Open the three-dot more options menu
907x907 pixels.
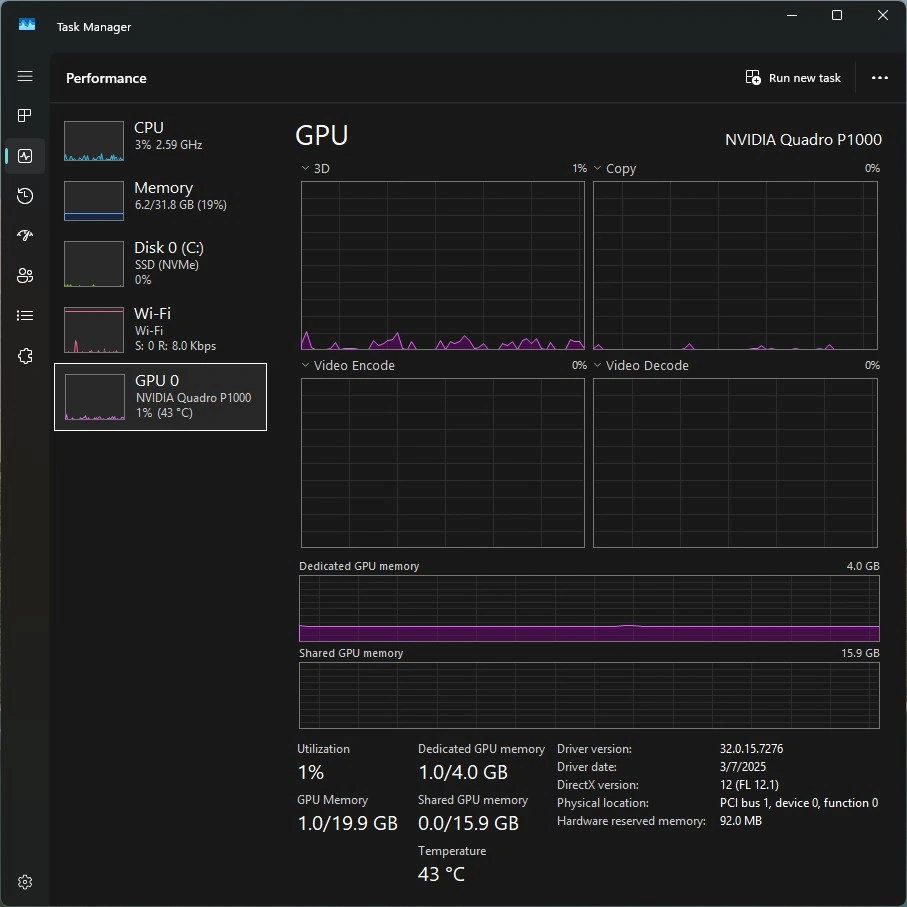click(x=880, y=78)
